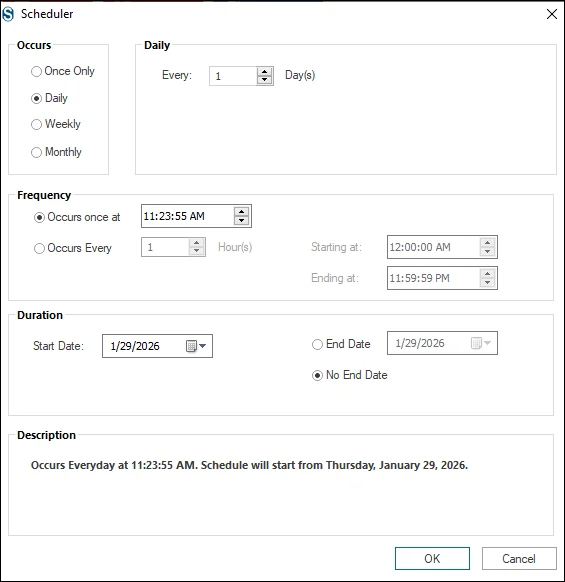Image resolution: width=565 pixels, height=582 pixels.
Task: Decrease the Occurs once at time
Action: pyautogui.click(x=241, y=220)
